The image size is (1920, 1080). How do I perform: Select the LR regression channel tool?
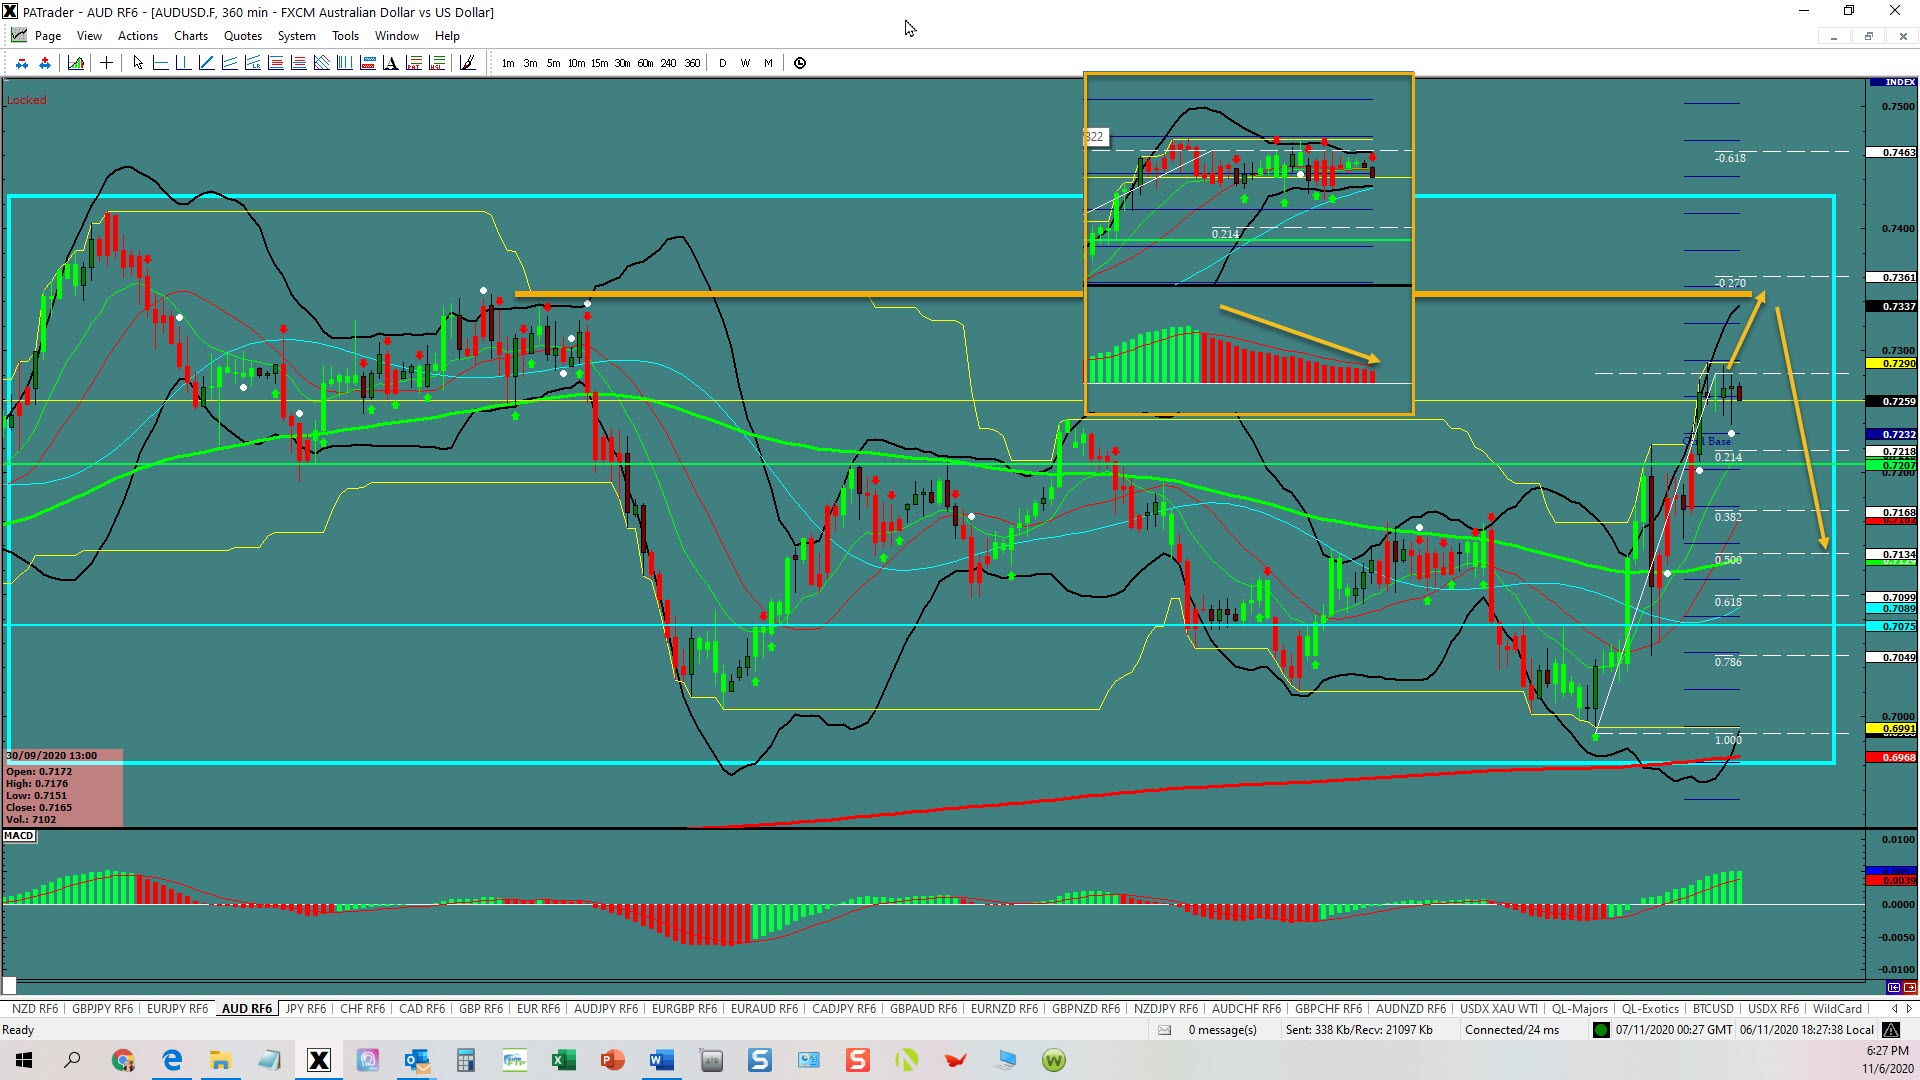point(252,63)
